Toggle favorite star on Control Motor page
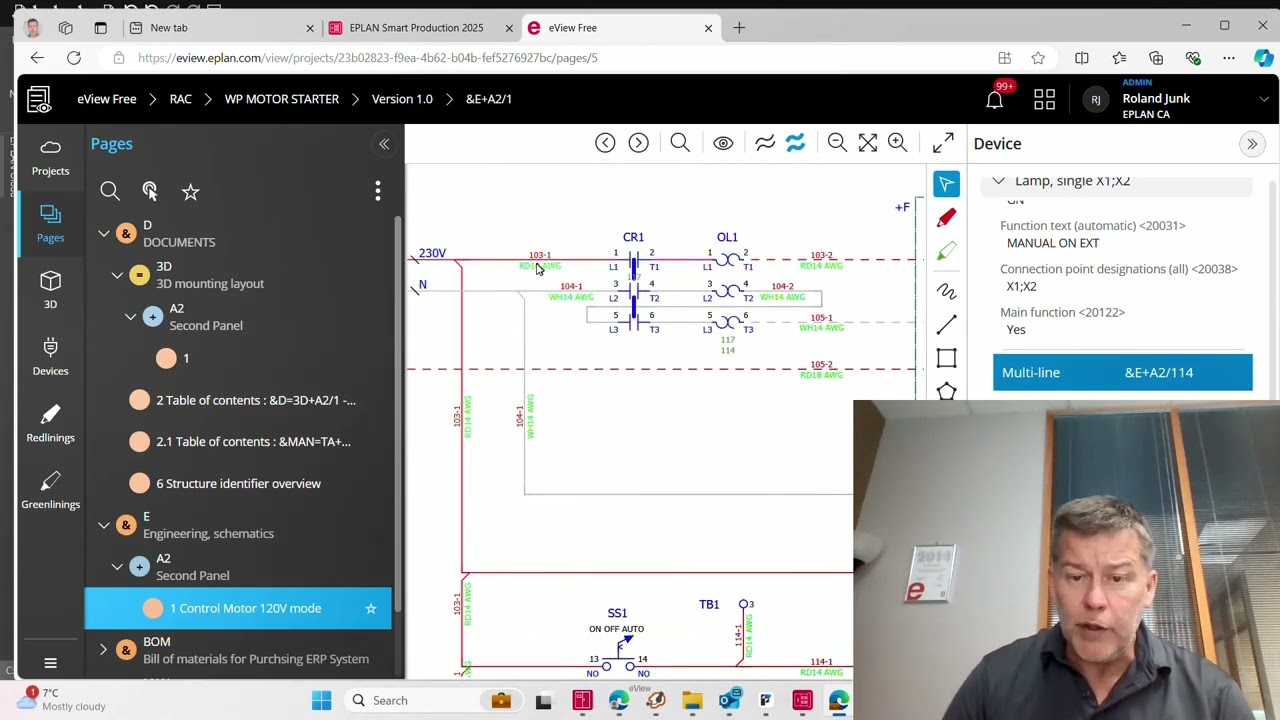This screenshot has height=720, width=1280. tap(371, 608)
